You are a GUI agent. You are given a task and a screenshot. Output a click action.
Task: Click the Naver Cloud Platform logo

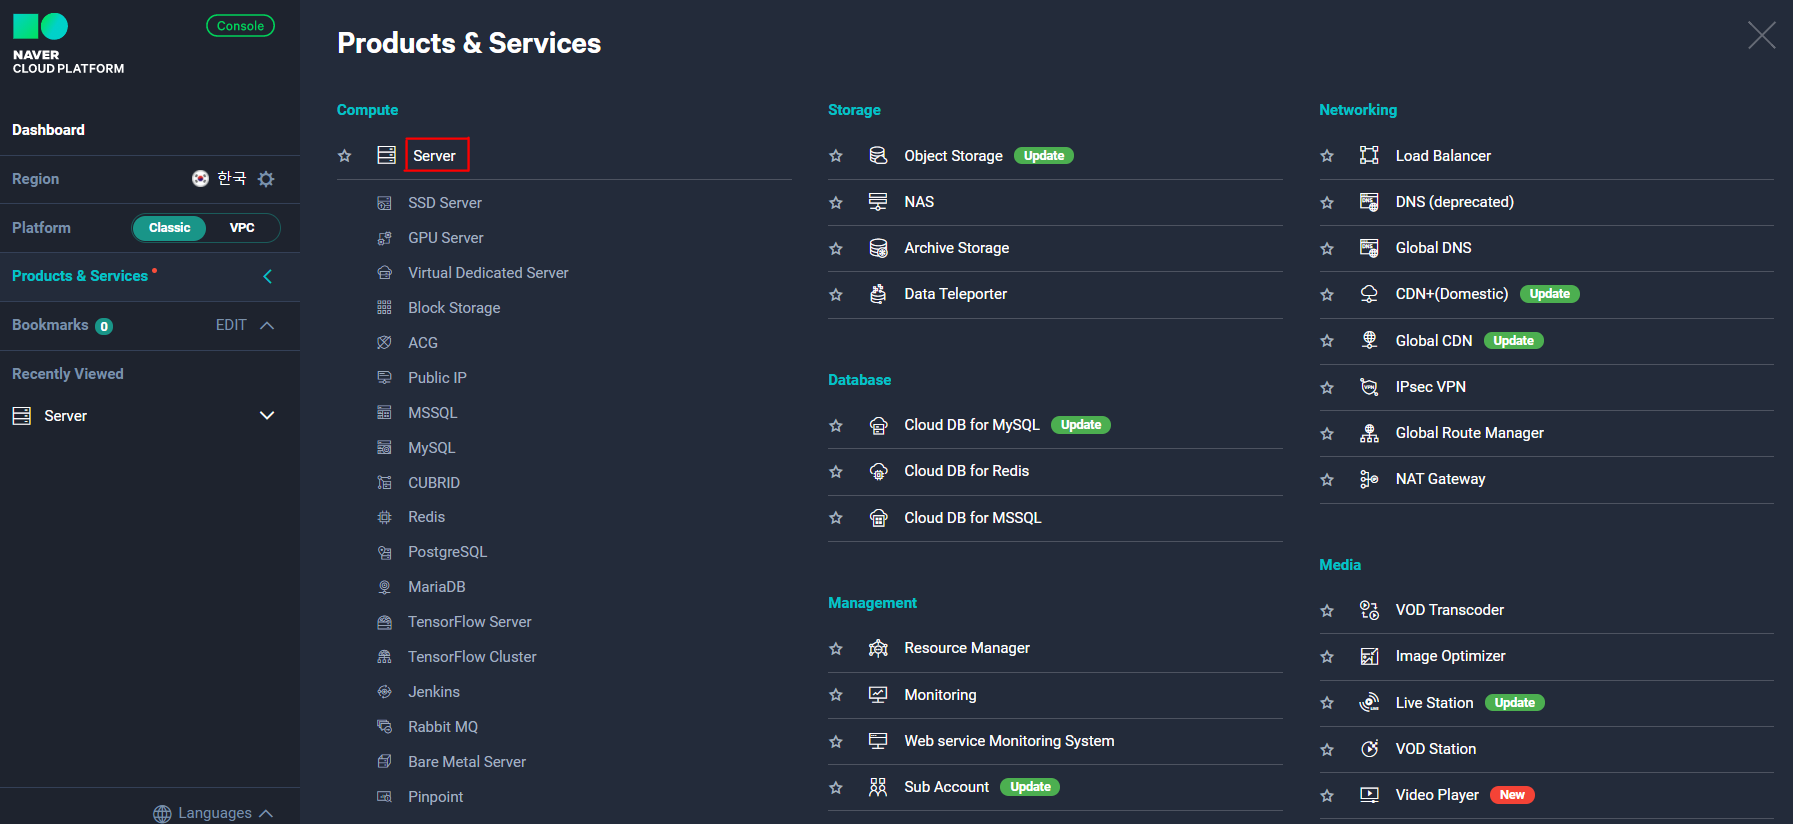pyautogui.click(x=68, y=44)
